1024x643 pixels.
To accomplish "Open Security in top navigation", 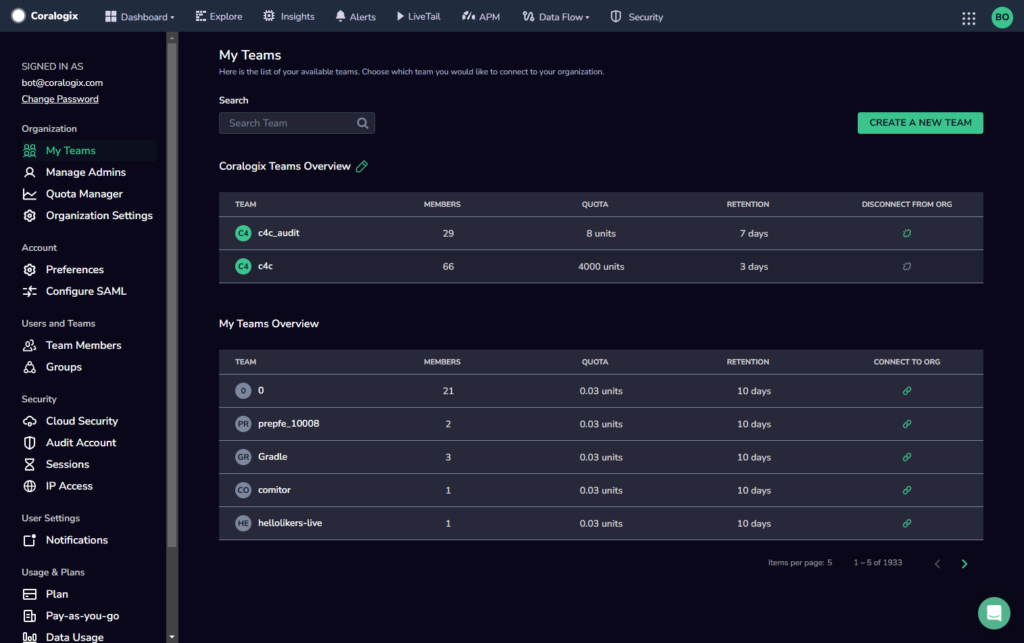I will [637, 17].
